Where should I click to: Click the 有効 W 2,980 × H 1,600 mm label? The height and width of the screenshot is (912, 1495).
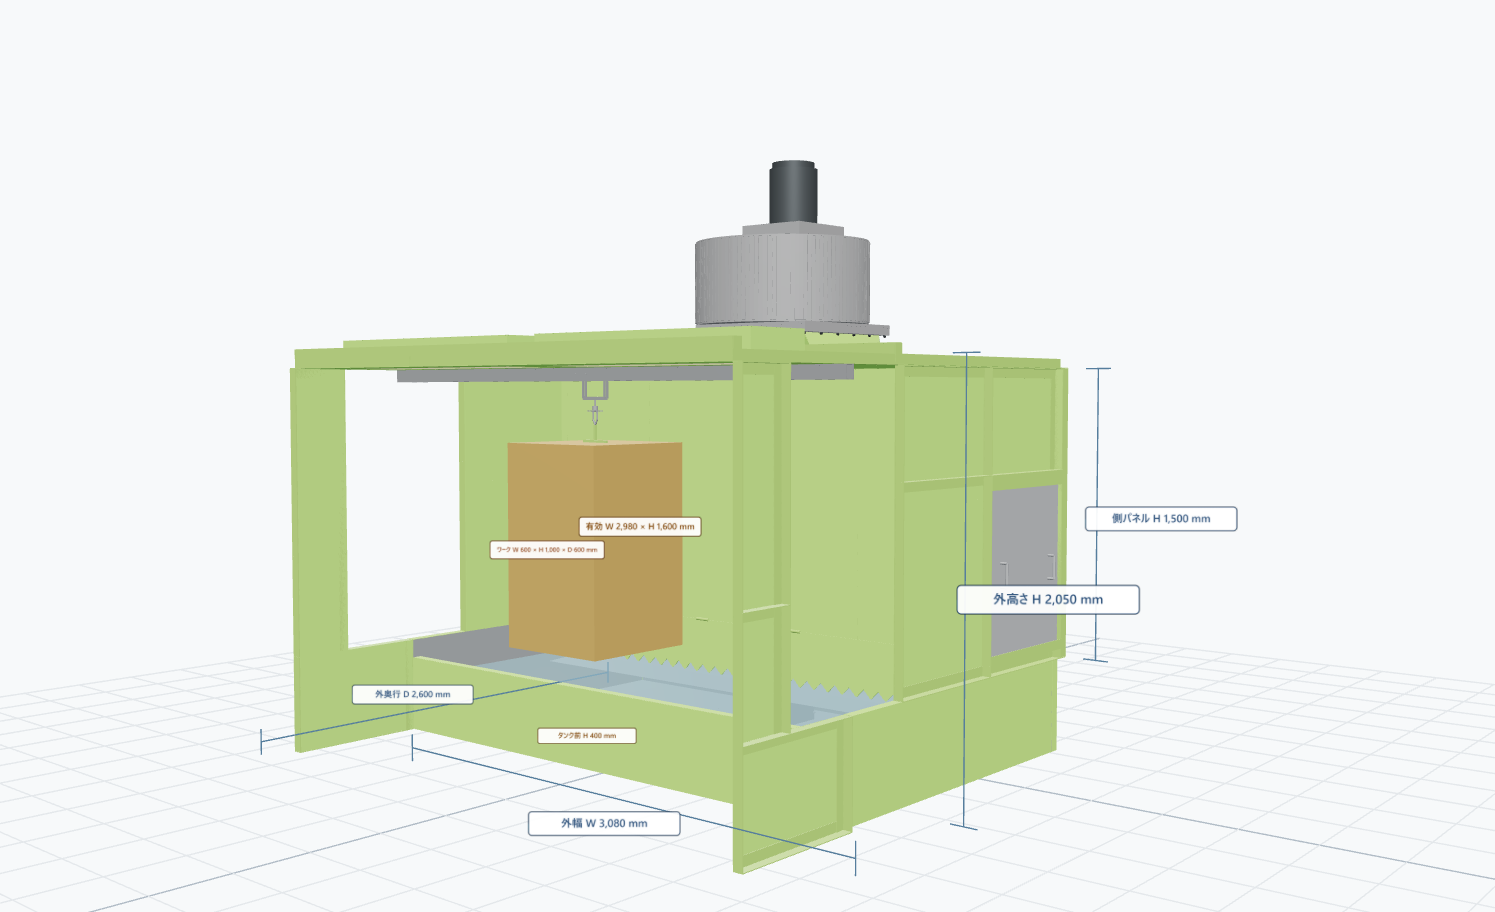click(640, 526)
